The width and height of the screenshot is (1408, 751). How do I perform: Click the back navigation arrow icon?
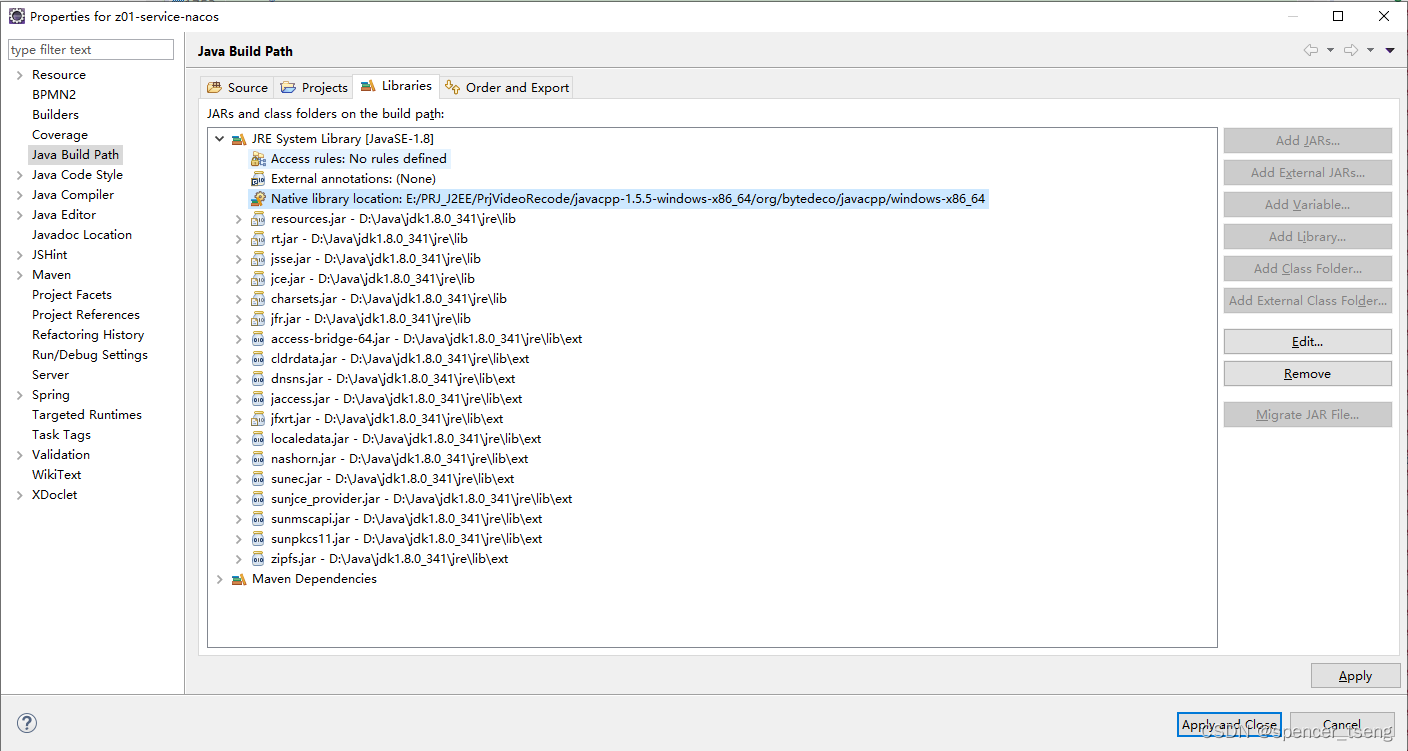[1311, 50]
